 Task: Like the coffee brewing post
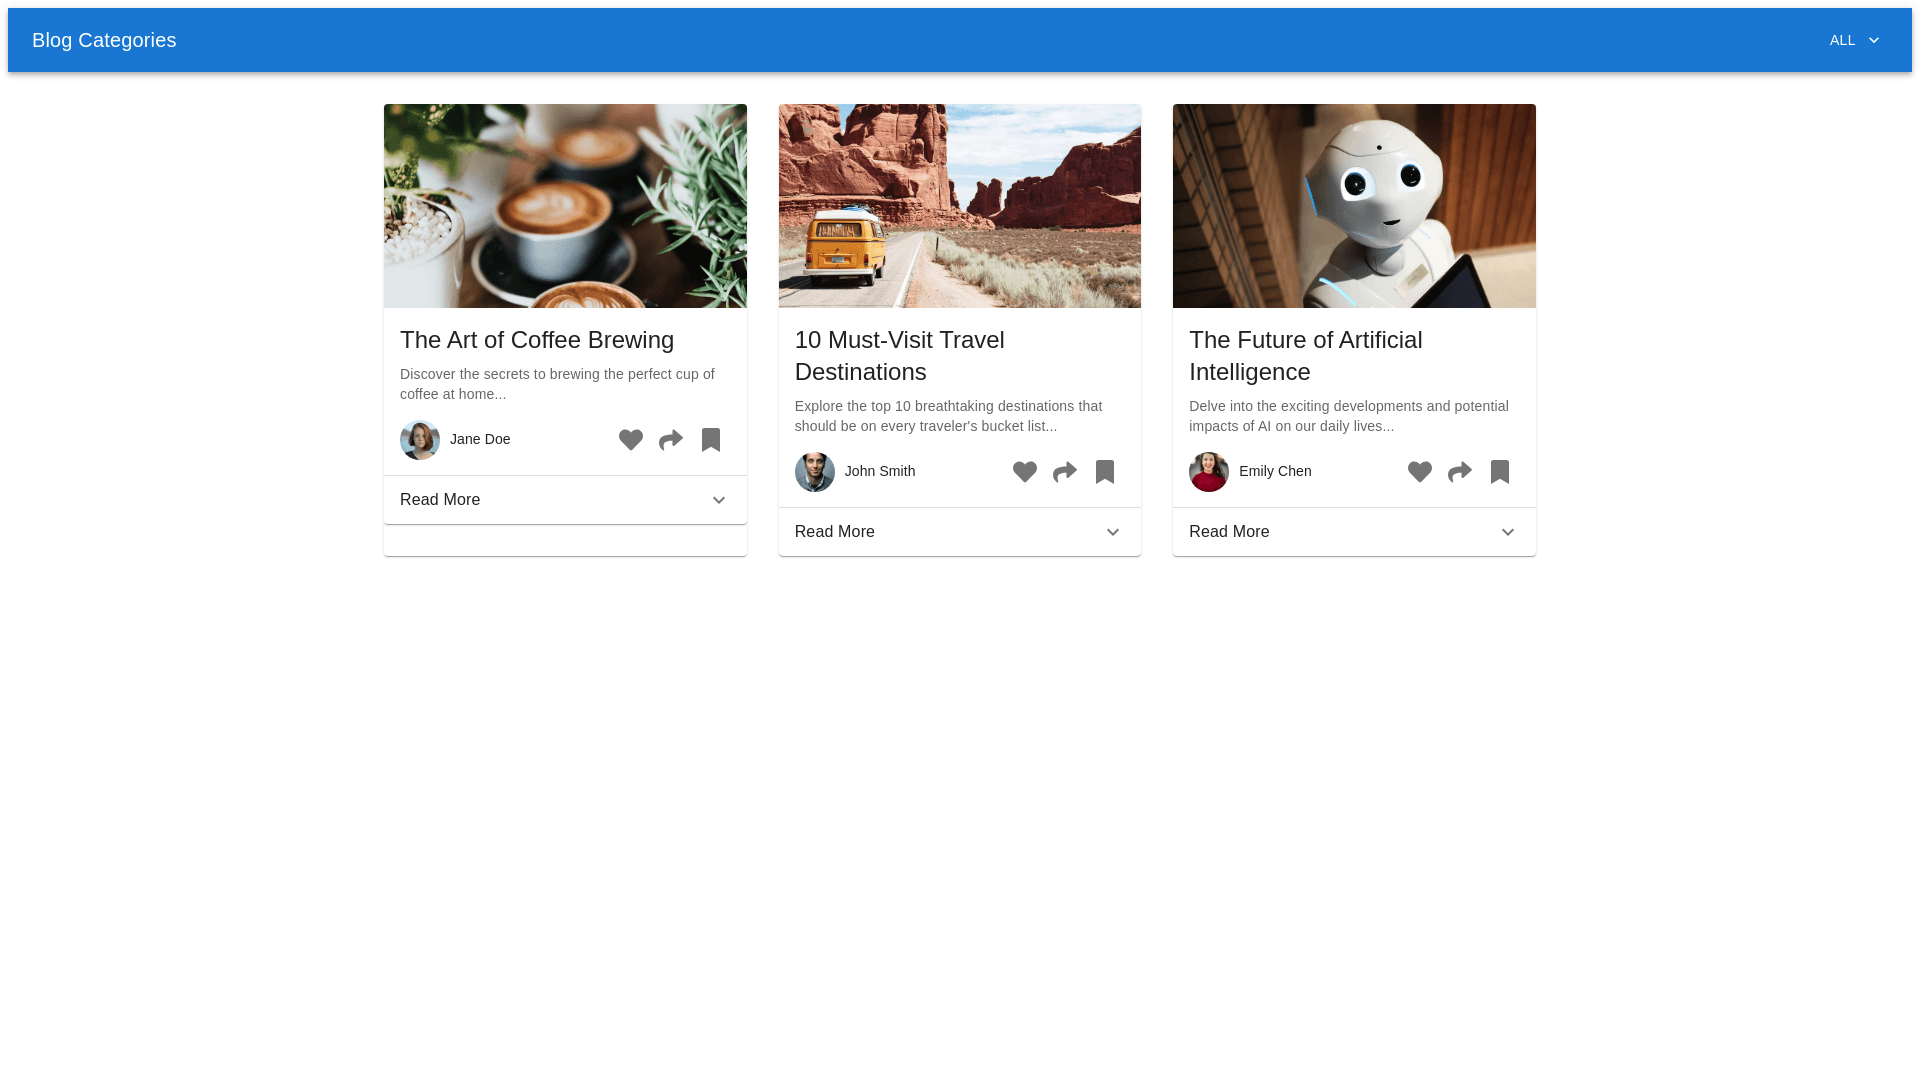(631, 440)
